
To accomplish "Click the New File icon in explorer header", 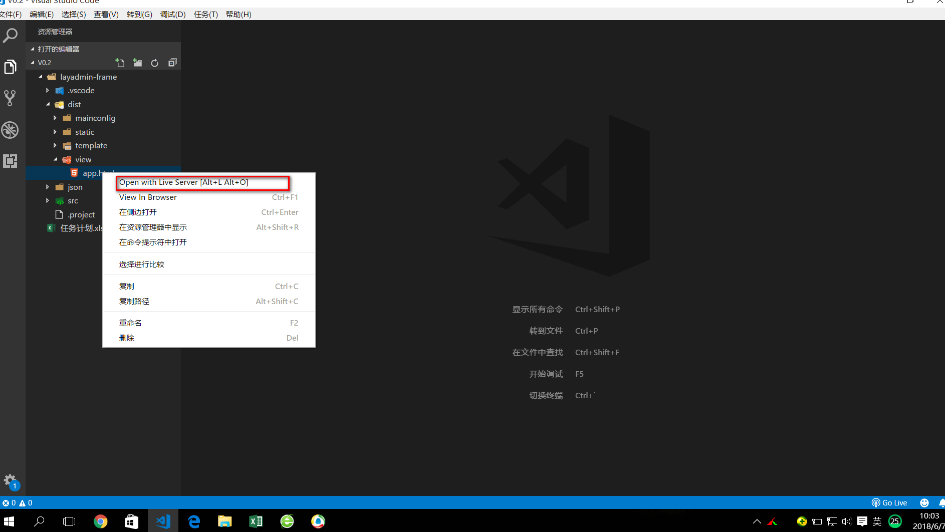I will [x=120, y=63].
